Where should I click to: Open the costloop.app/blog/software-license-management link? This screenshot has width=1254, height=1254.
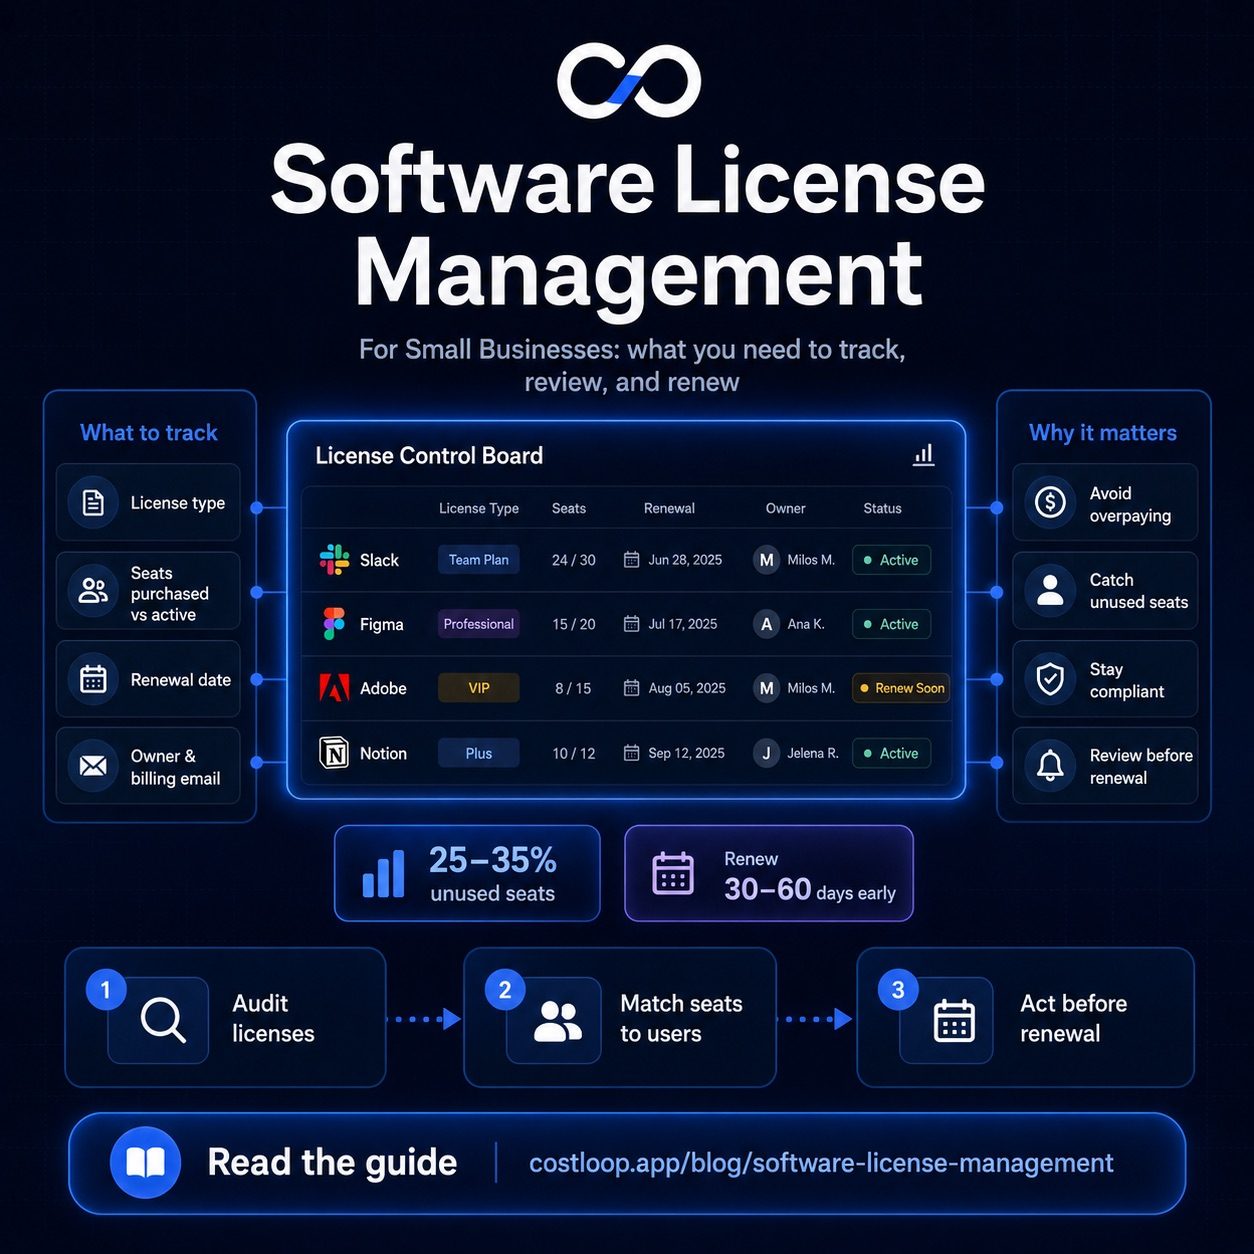820,1163
